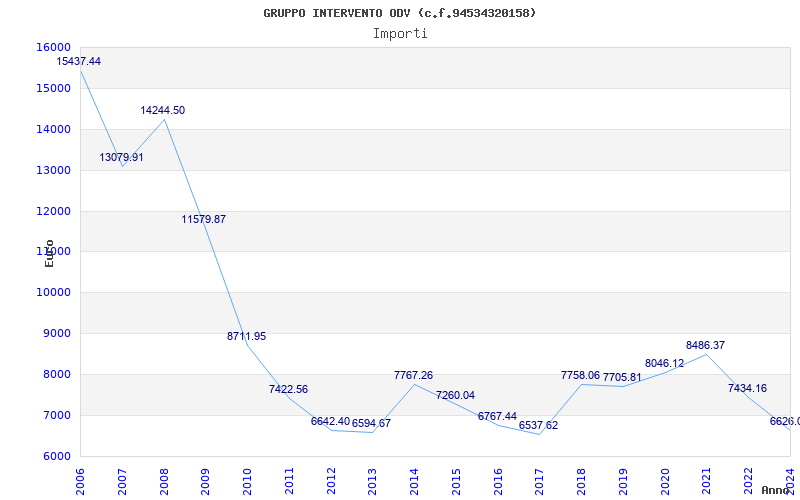Click the 2014 x-axis year label

415,481
